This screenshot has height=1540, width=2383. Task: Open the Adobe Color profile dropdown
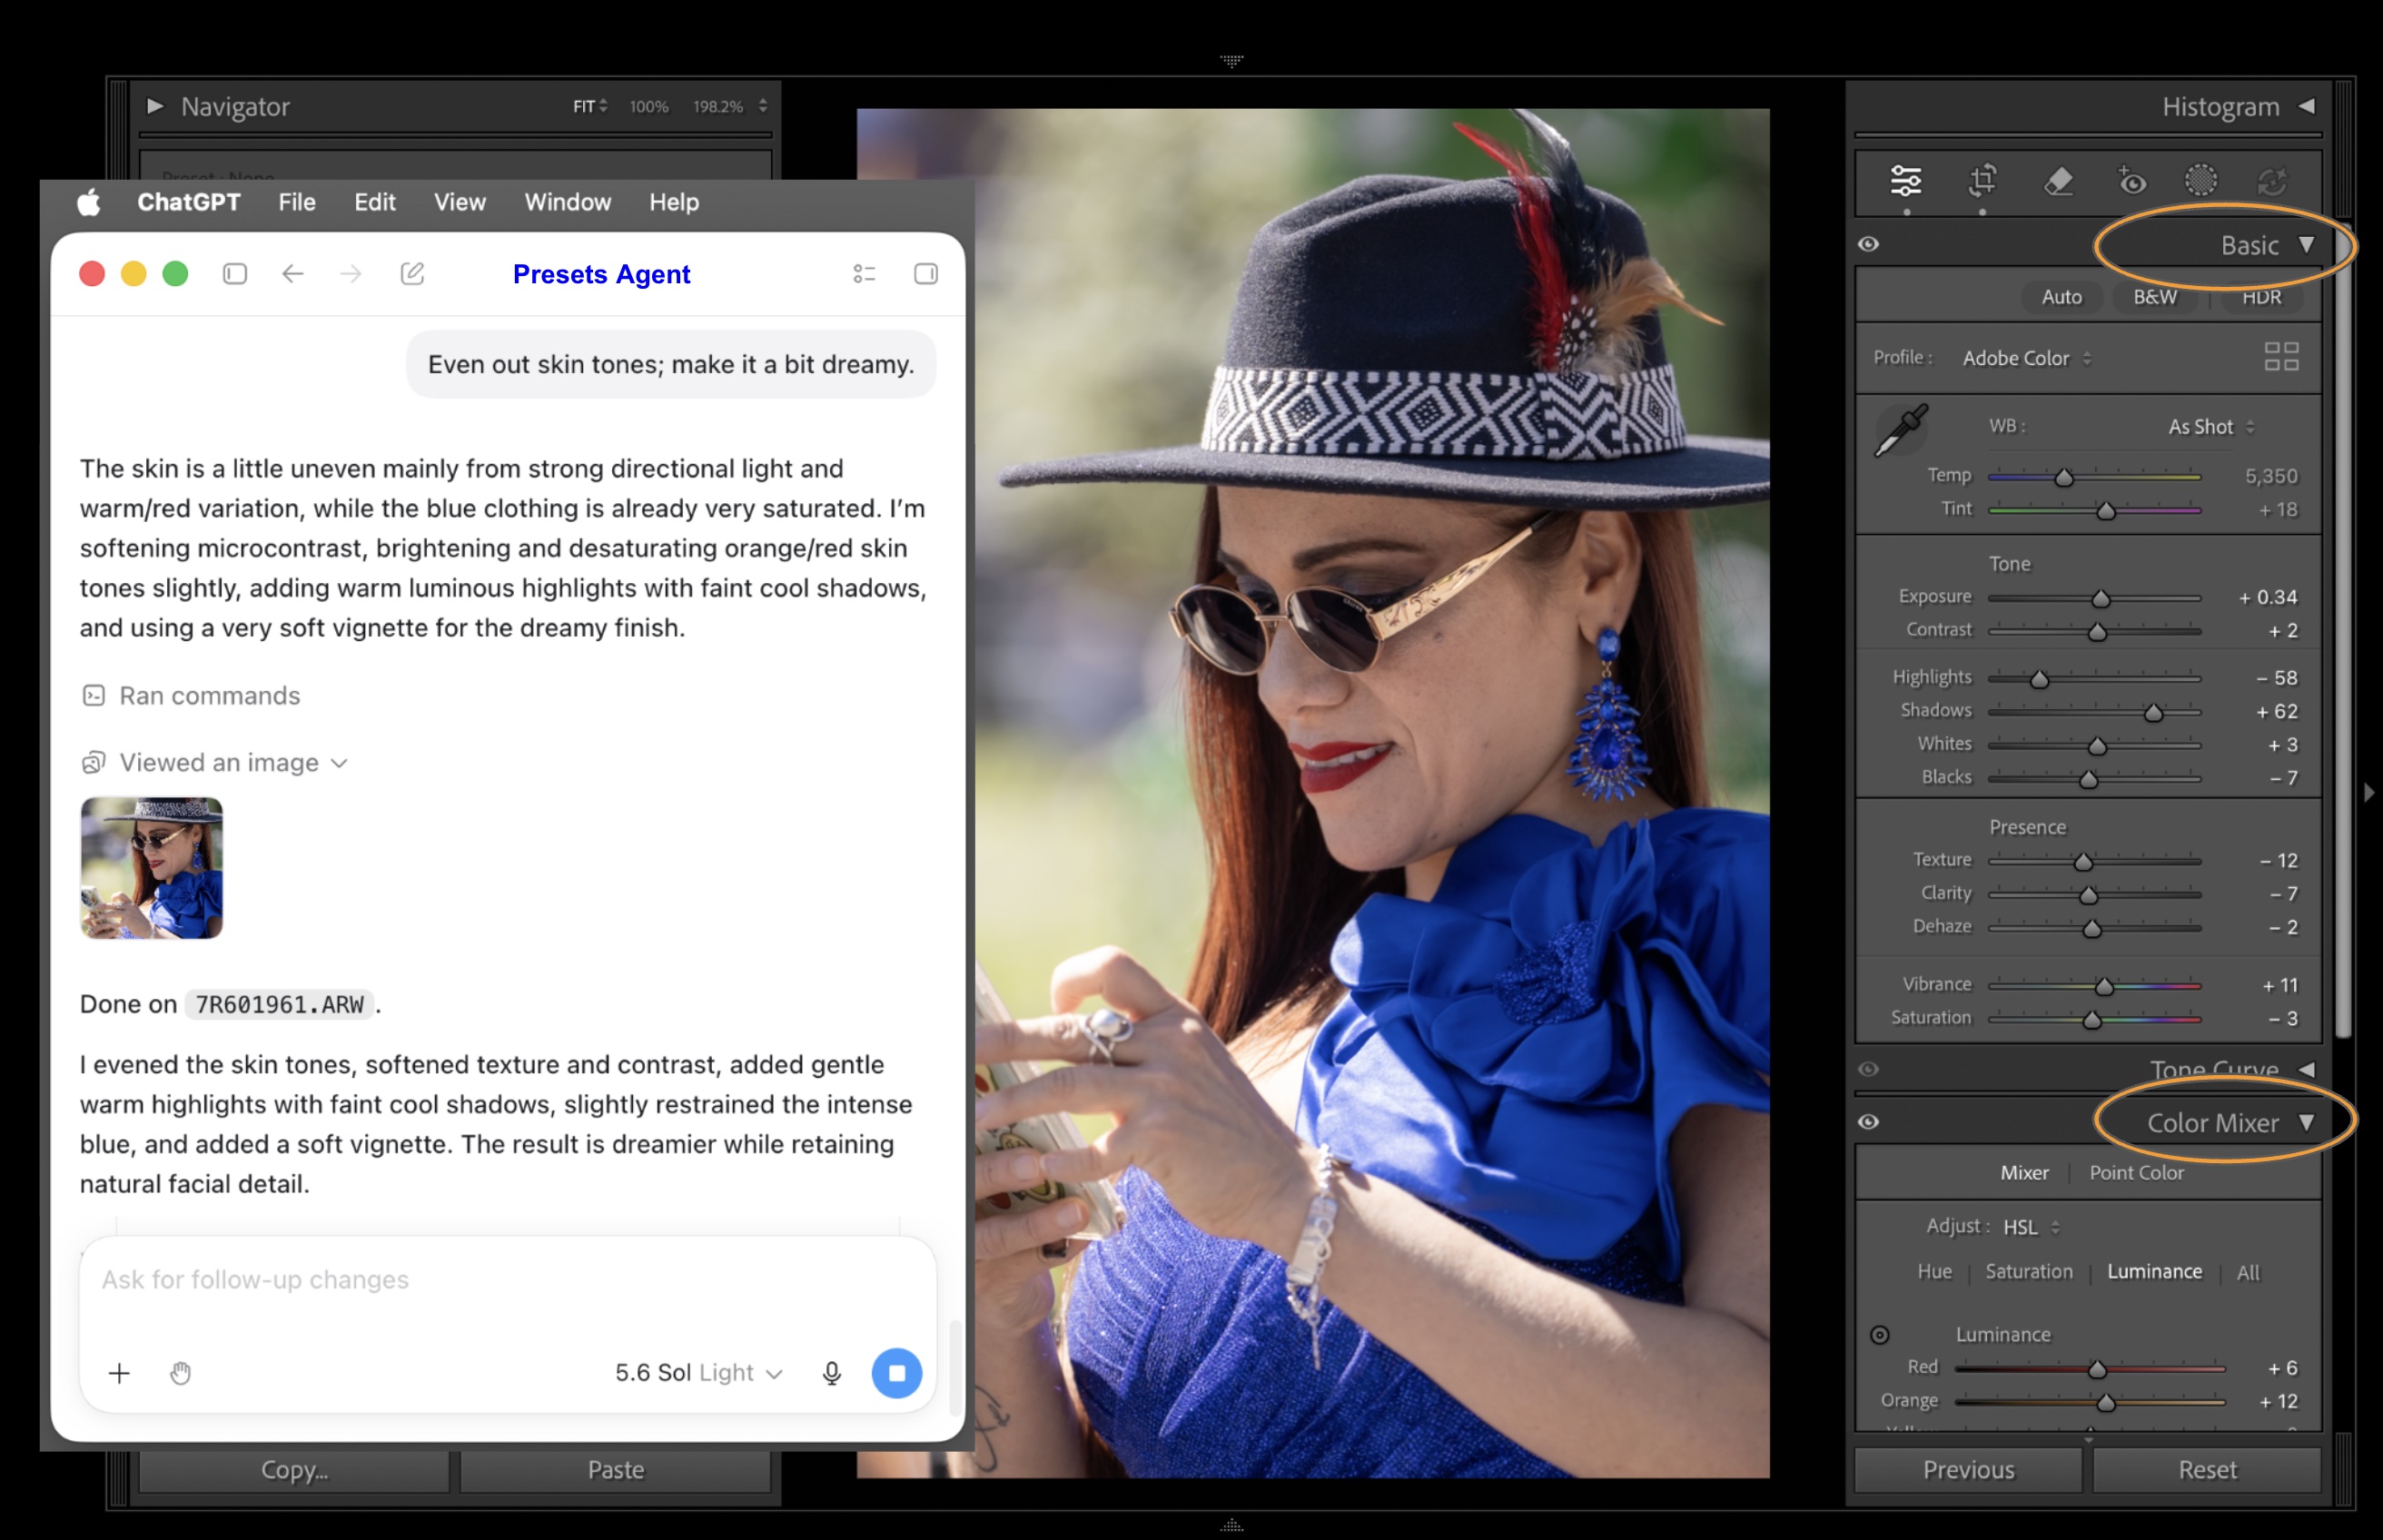coord(2026,358)
